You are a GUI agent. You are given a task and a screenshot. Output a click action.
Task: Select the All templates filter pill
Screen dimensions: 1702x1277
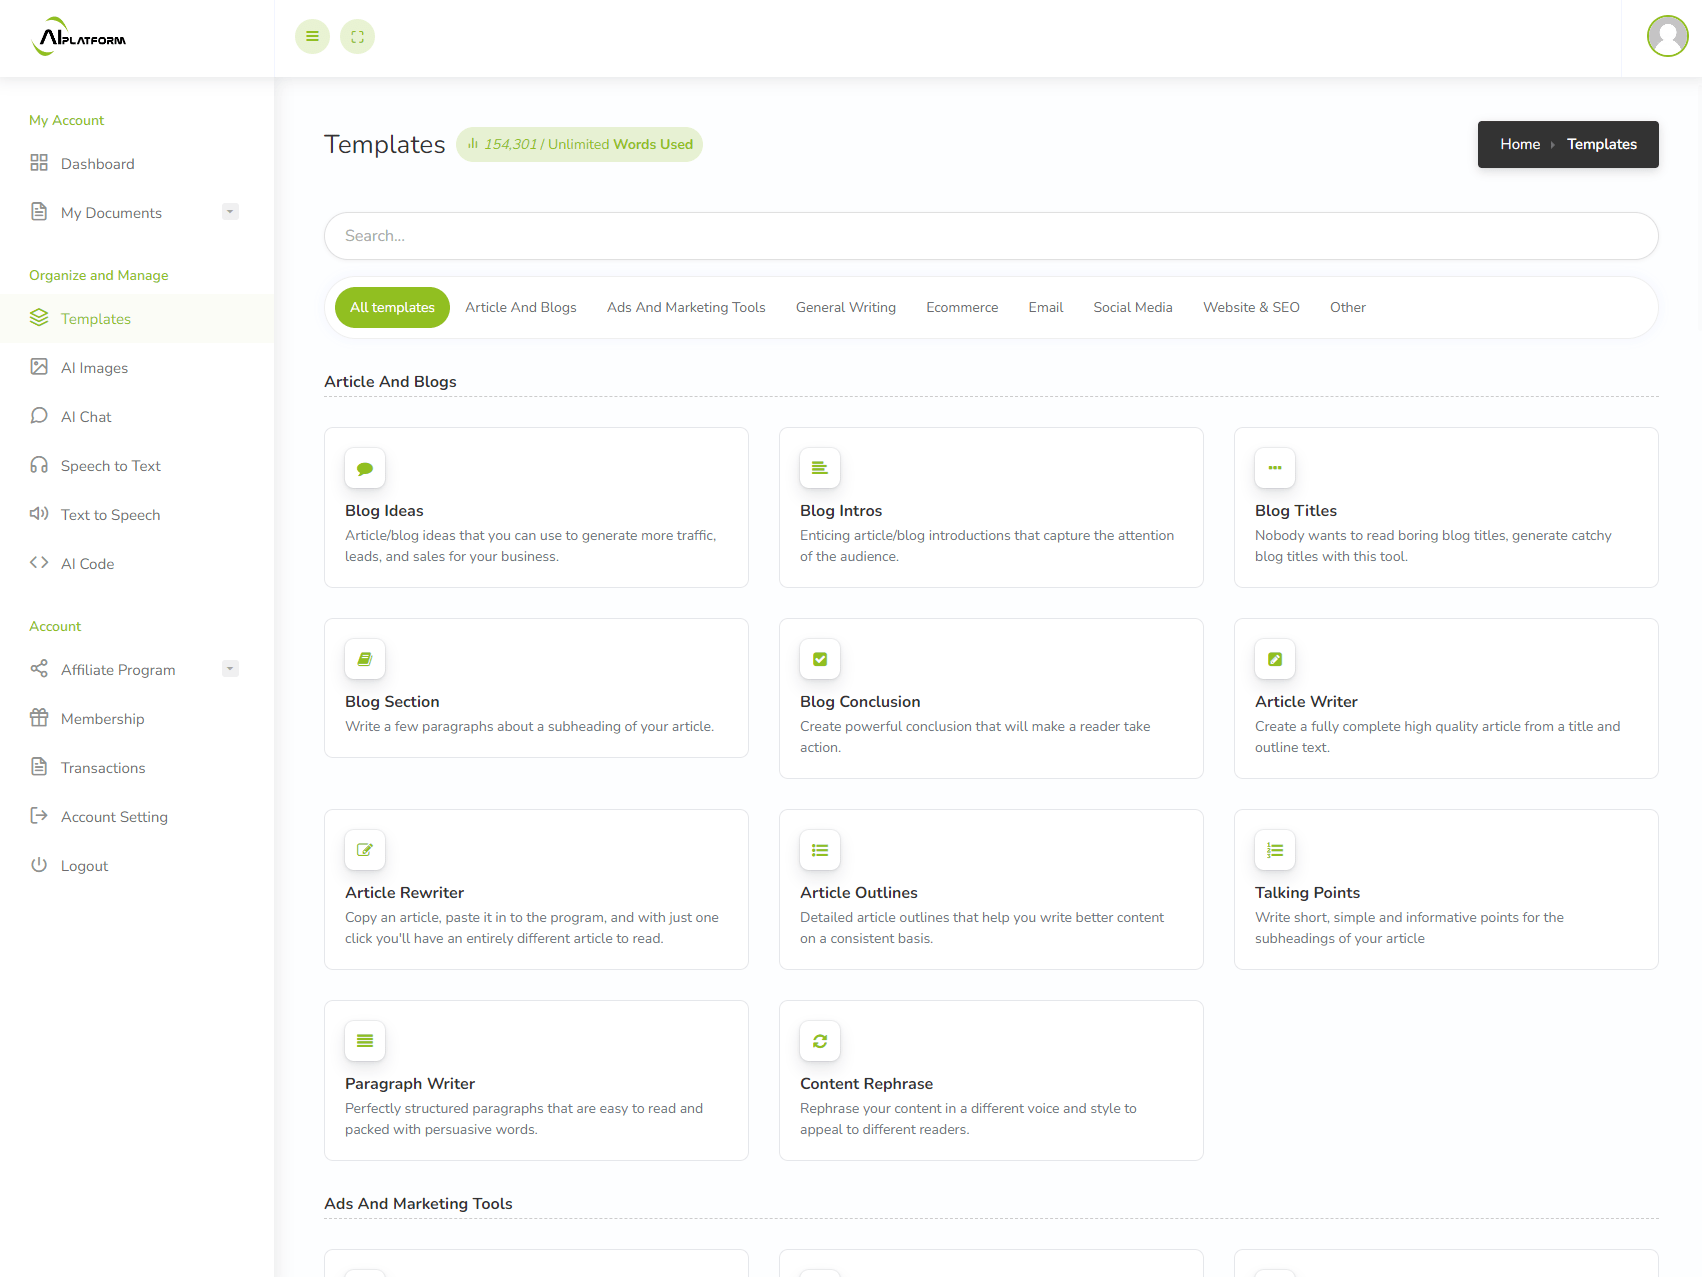(x=392, y=307)
